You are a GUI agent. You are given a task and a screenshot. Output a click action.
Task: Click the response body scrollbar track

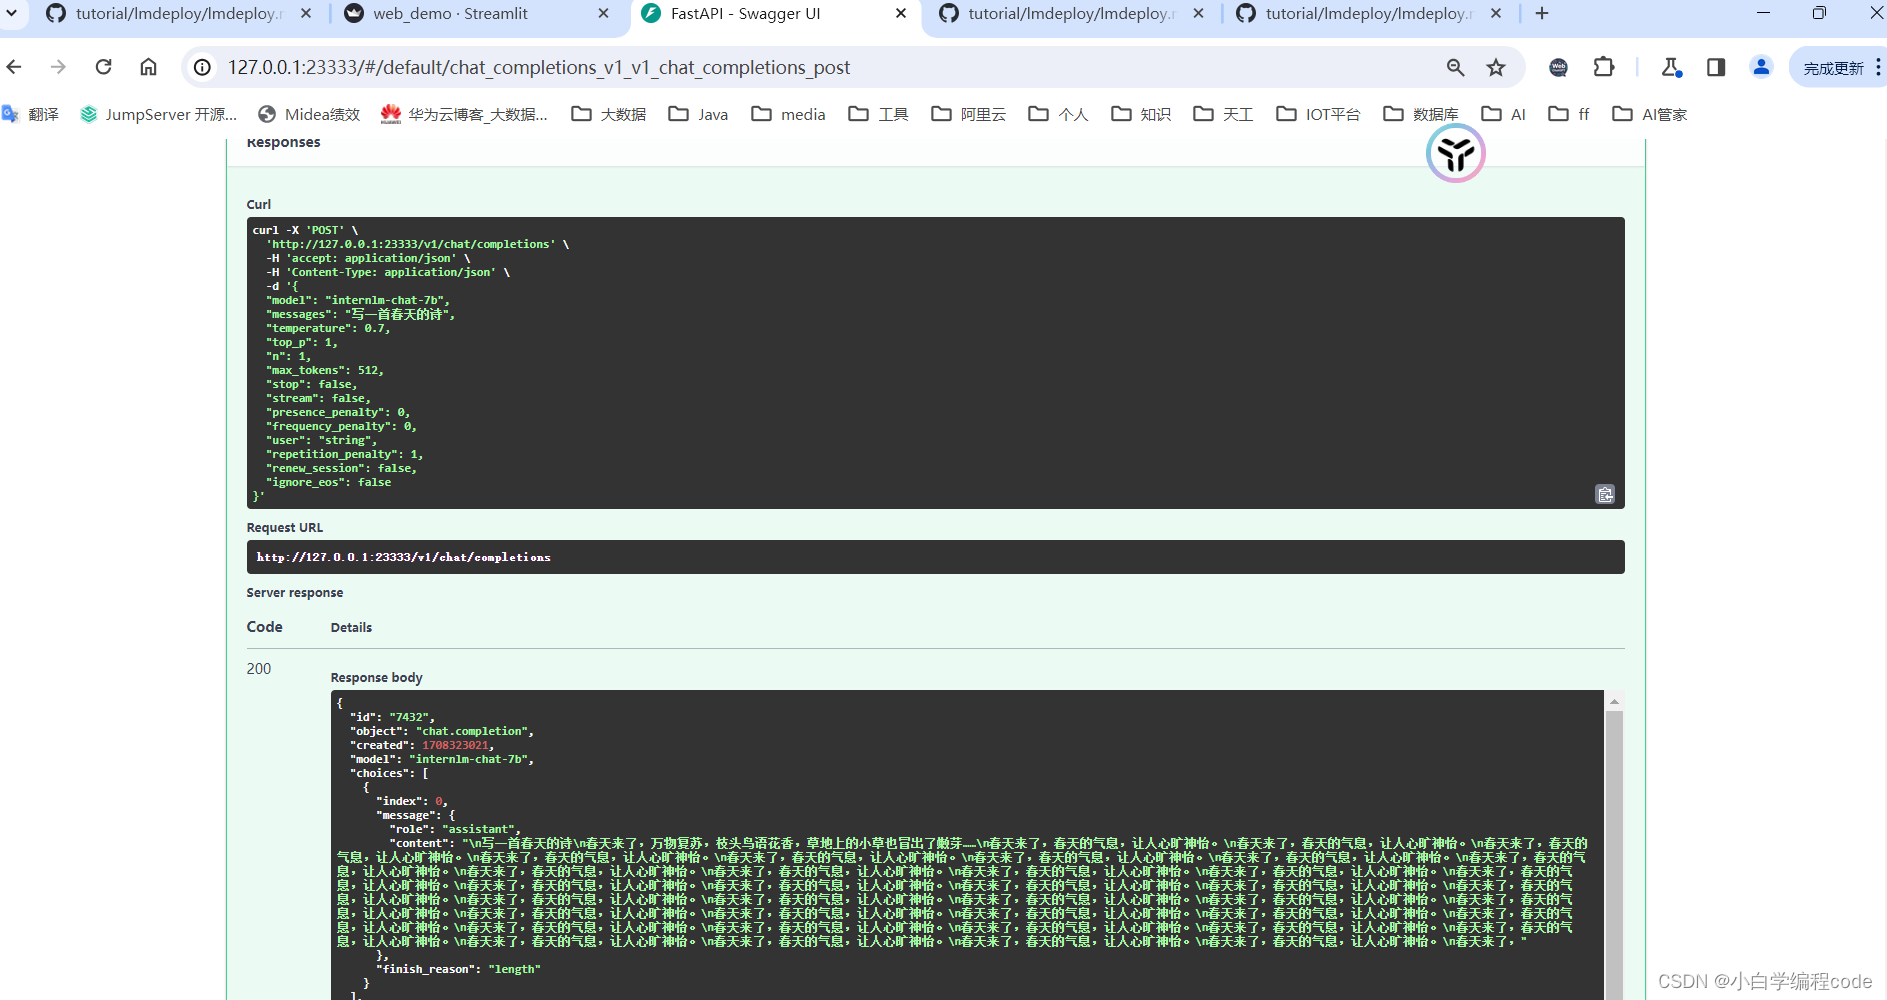(1614, 855)
